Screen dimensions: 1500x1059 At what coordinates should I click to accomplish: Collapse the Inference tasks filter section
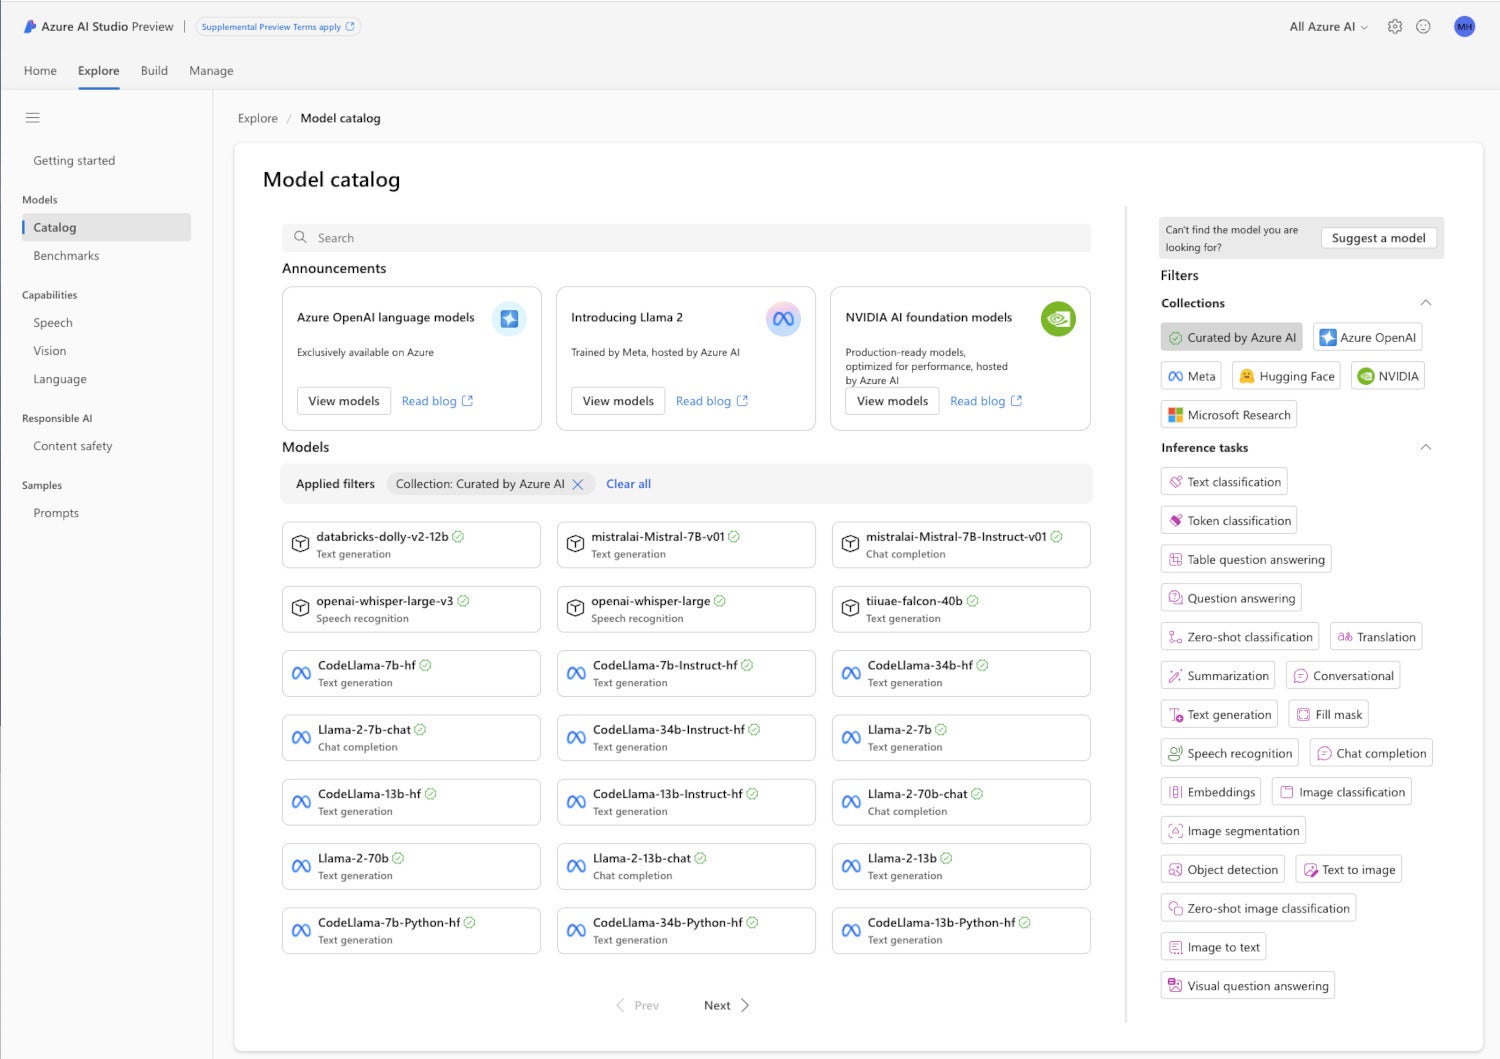1426,447
